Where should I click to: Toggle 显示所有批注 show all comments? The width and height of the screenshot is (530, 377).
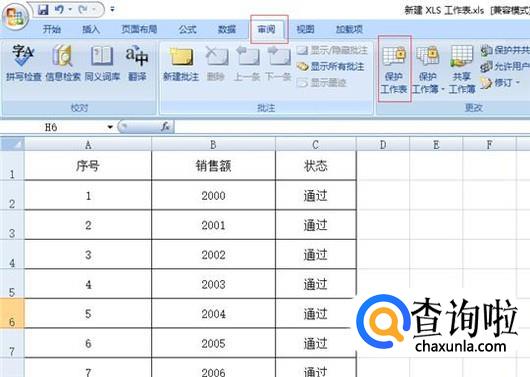click(331, 66)
